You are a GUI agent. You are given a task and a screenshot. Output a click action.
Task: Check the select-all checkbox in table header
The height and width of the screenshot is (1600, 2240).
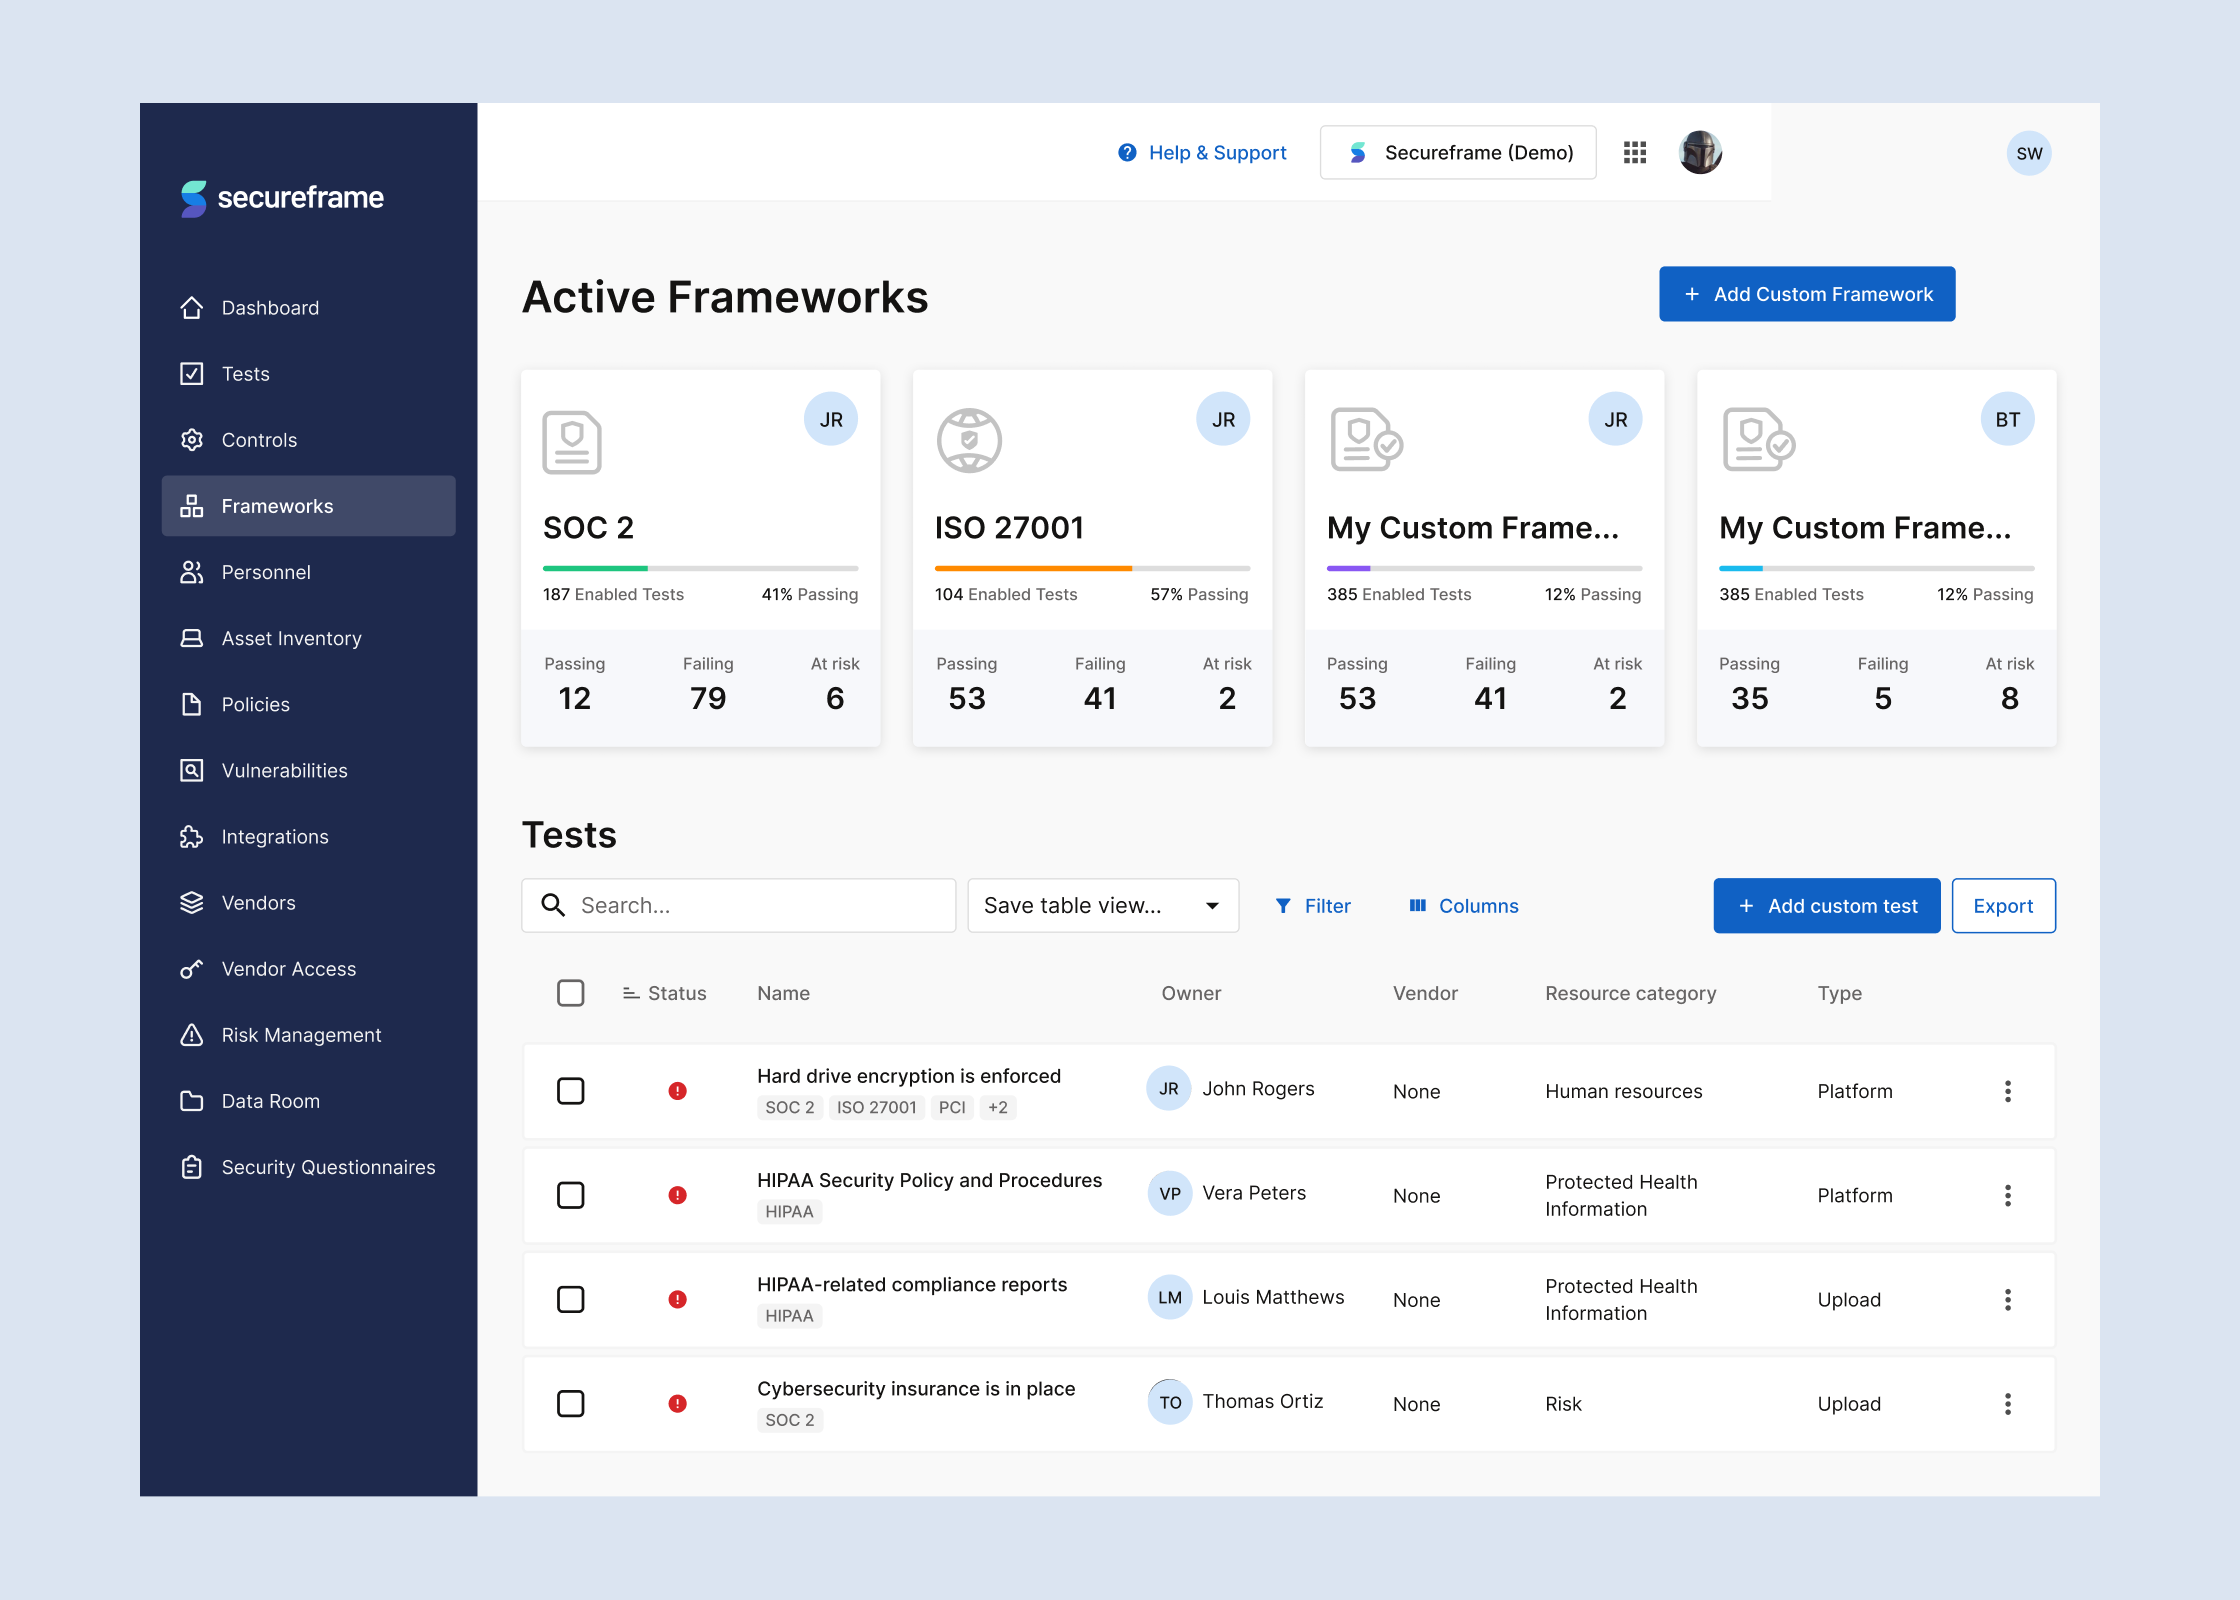pos(570,993)
